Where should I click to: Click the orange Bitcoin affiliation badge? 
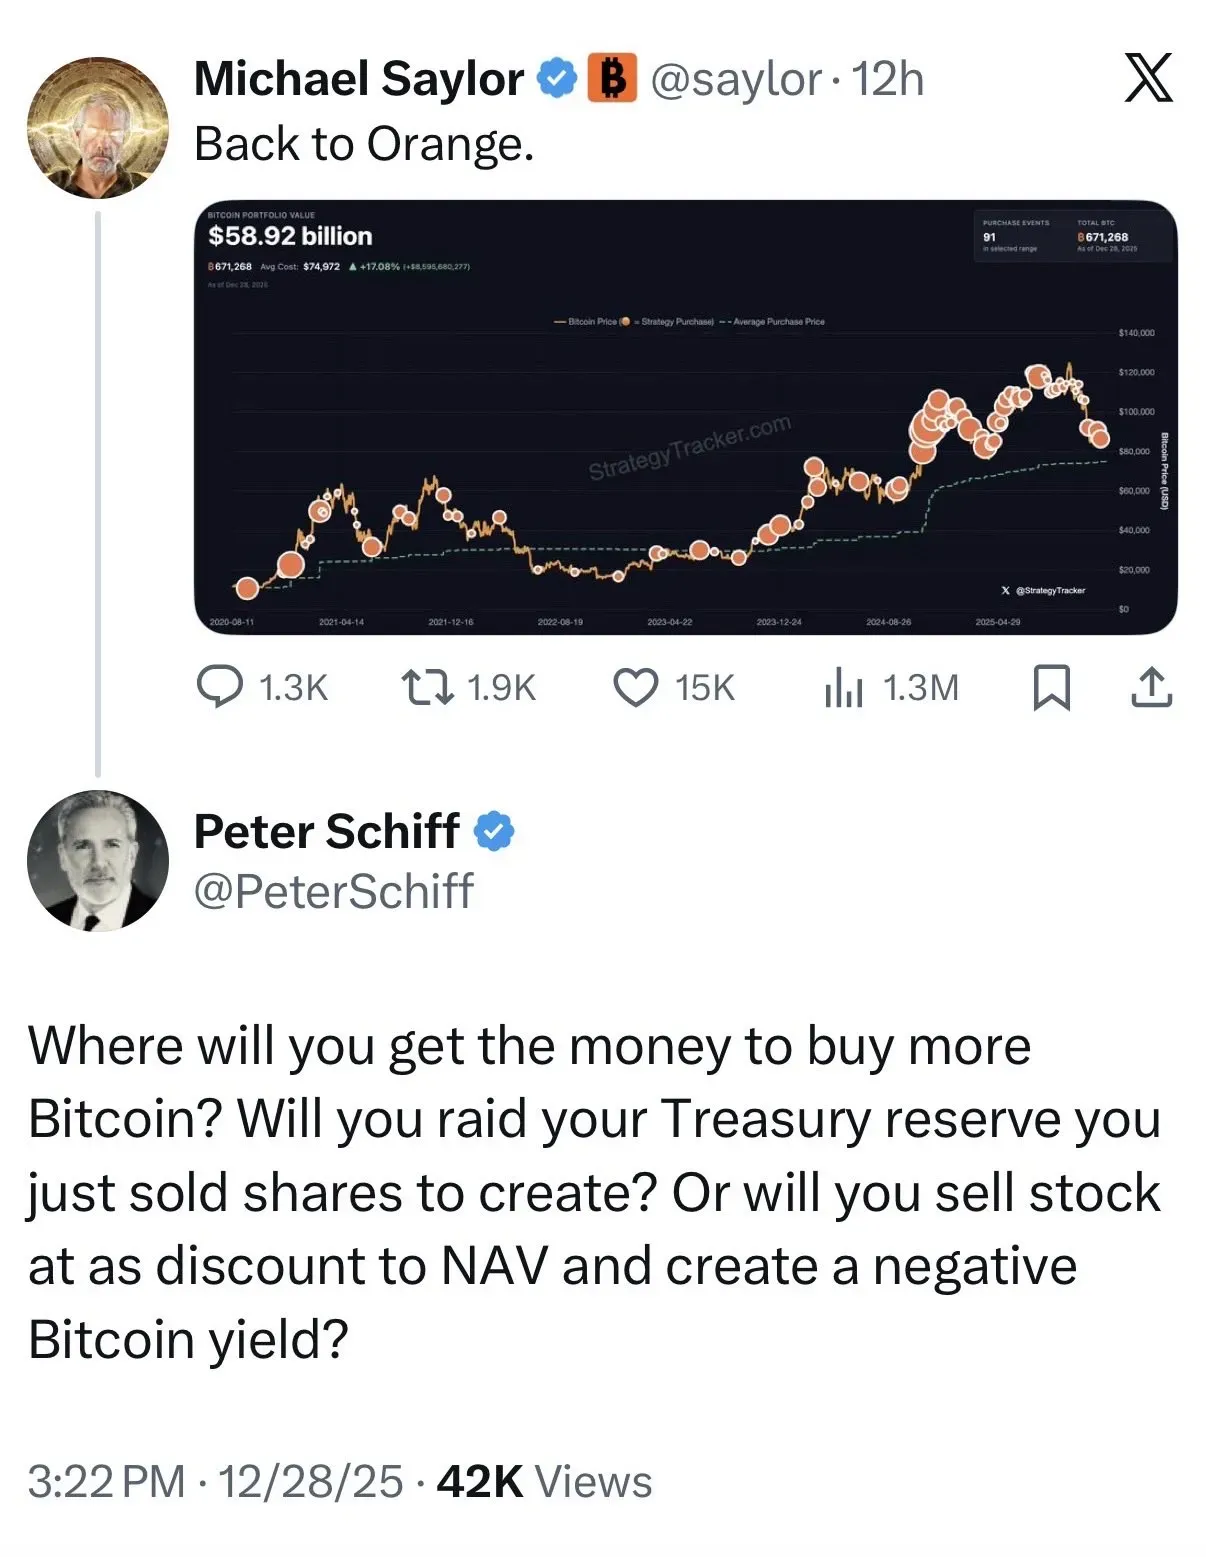(x=611, y=79)
